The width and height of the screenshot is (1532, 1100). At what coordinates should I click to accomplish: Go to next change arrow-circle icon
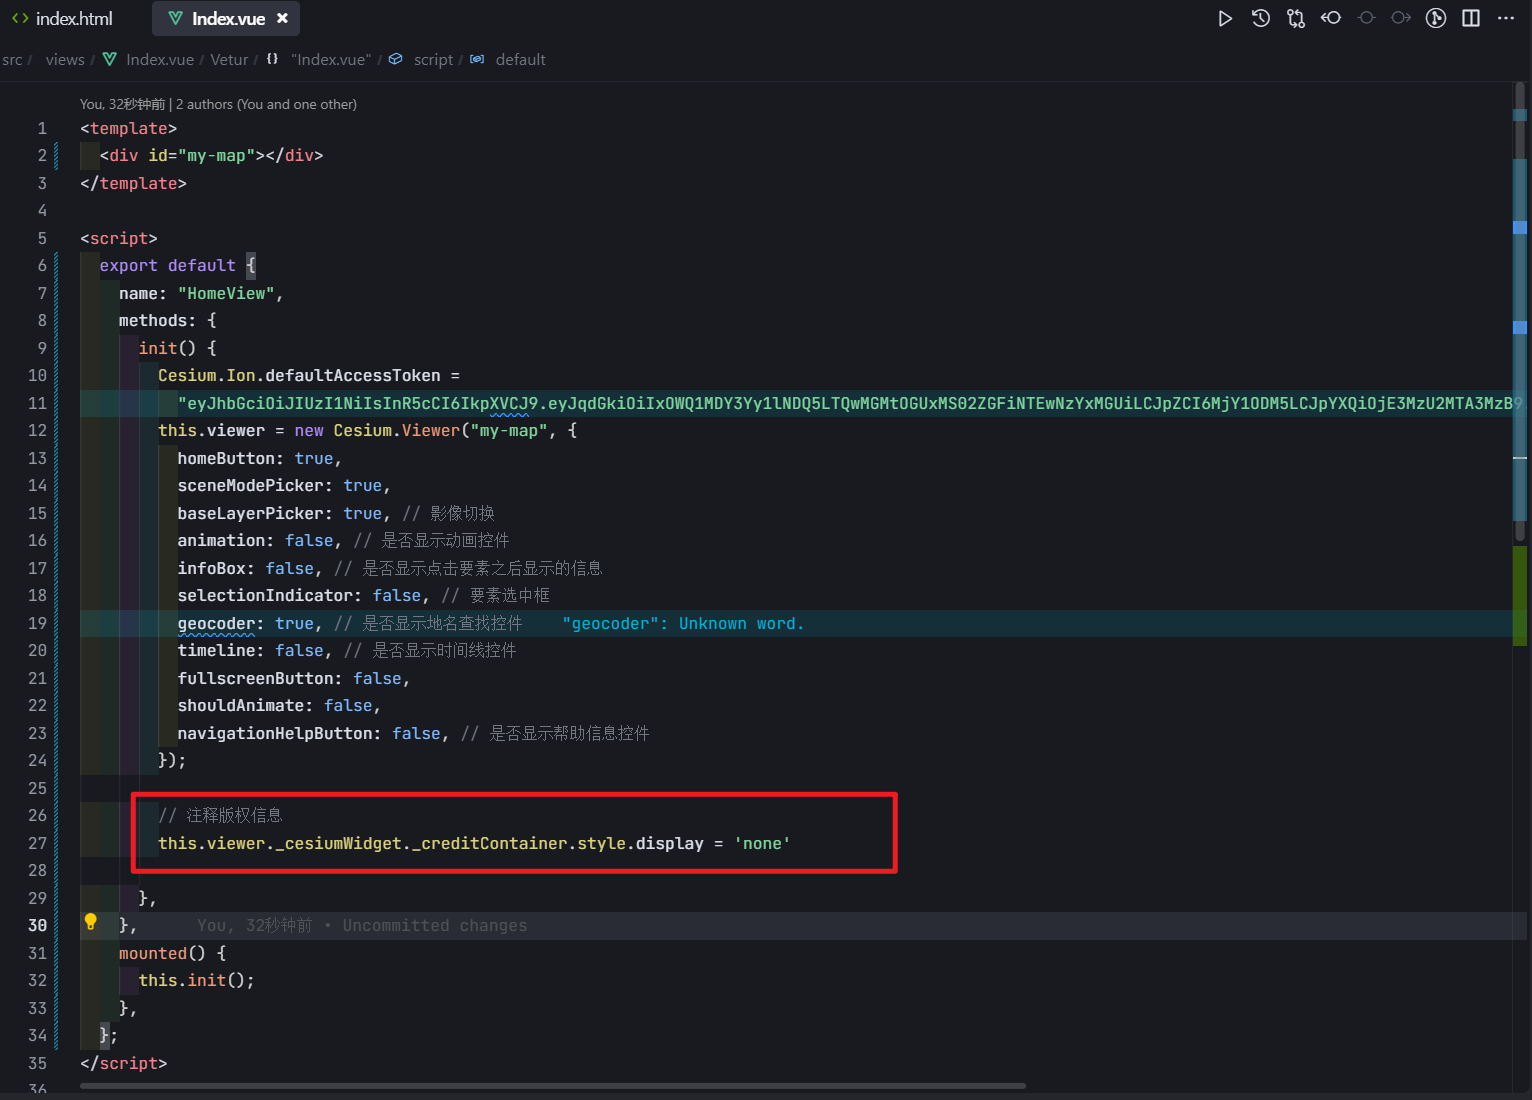coord(1401,18)
